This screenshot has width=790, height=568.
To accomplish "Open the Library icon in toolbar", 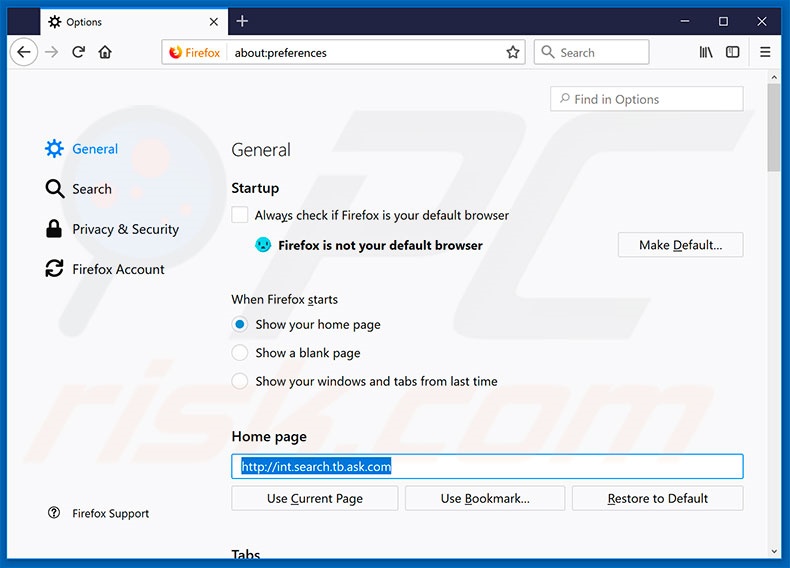I will tap(706, 52).
